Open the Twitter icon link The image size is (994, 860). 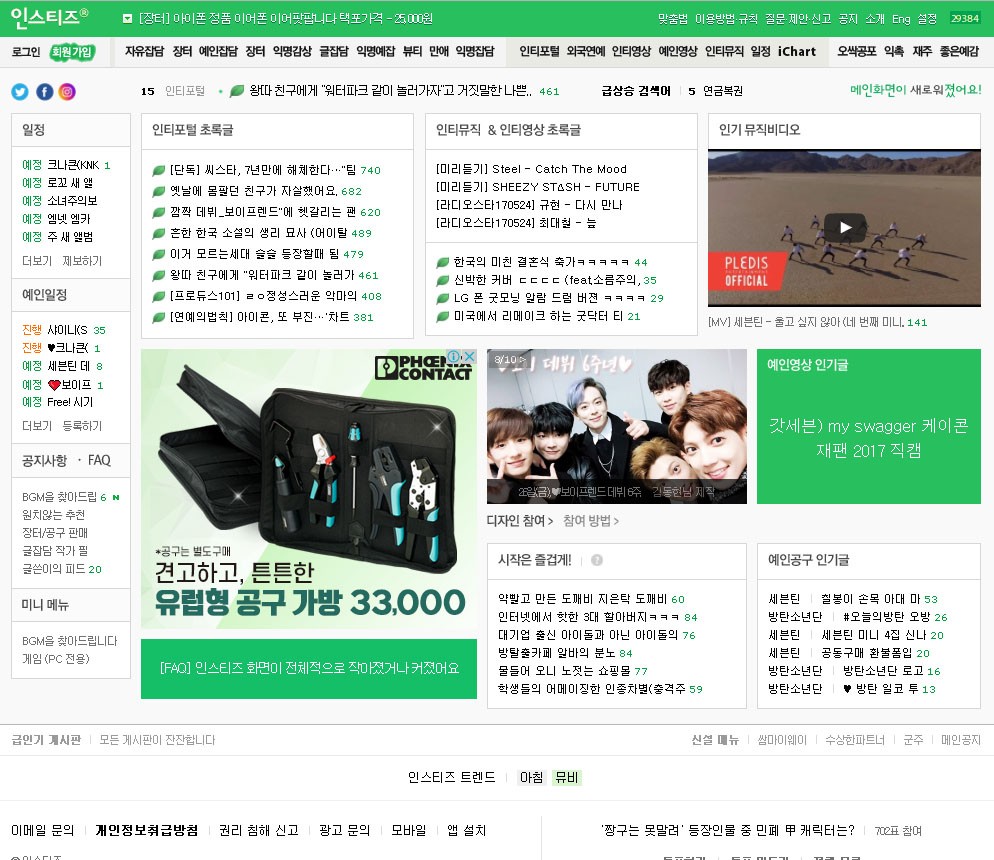tap(20, 92)
